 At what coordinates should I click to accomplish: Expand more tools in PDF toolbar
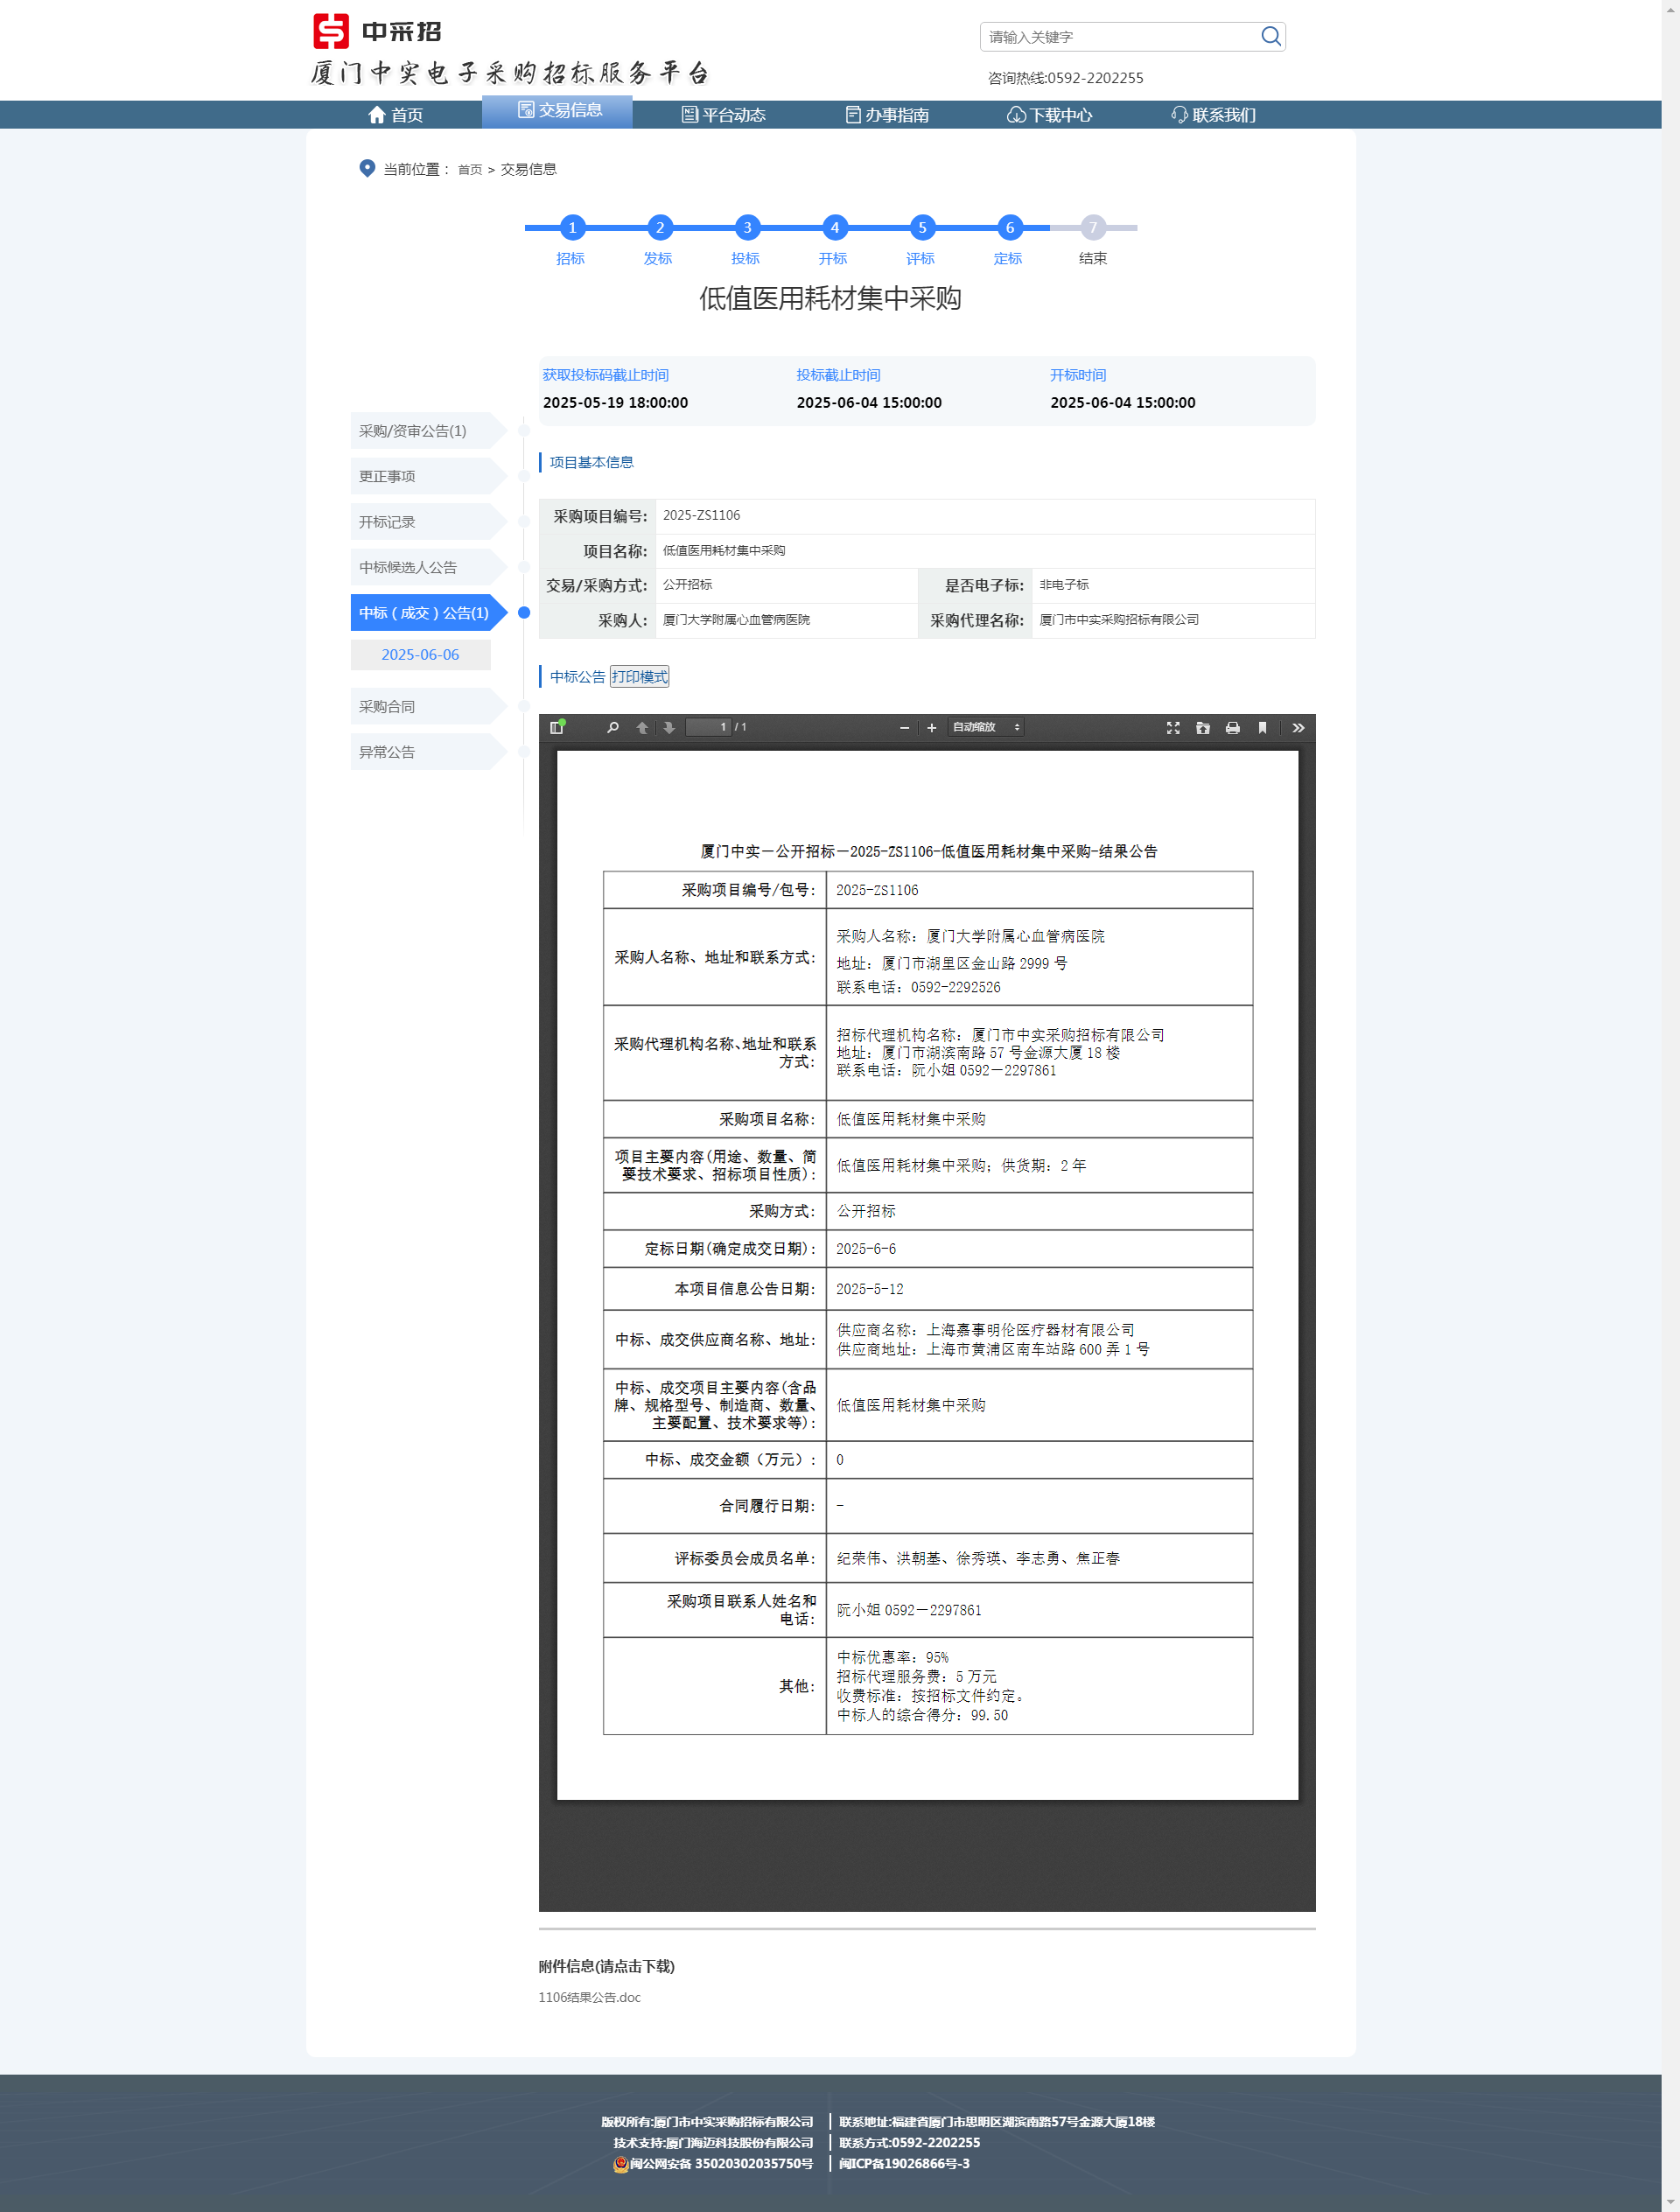tap(1298, 728)
